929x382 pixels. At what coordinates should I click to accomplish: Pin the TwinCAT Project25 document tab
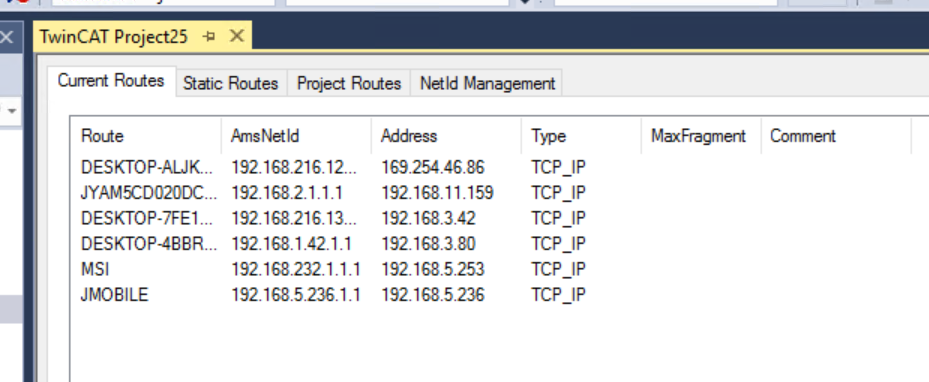209,37
